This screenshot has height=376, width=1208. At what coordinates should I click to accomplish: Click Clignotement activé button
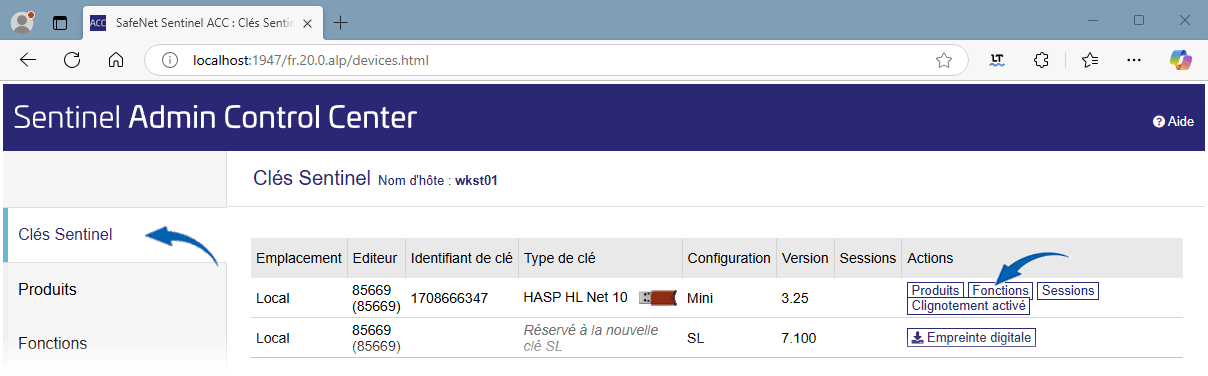pos(968,306)
